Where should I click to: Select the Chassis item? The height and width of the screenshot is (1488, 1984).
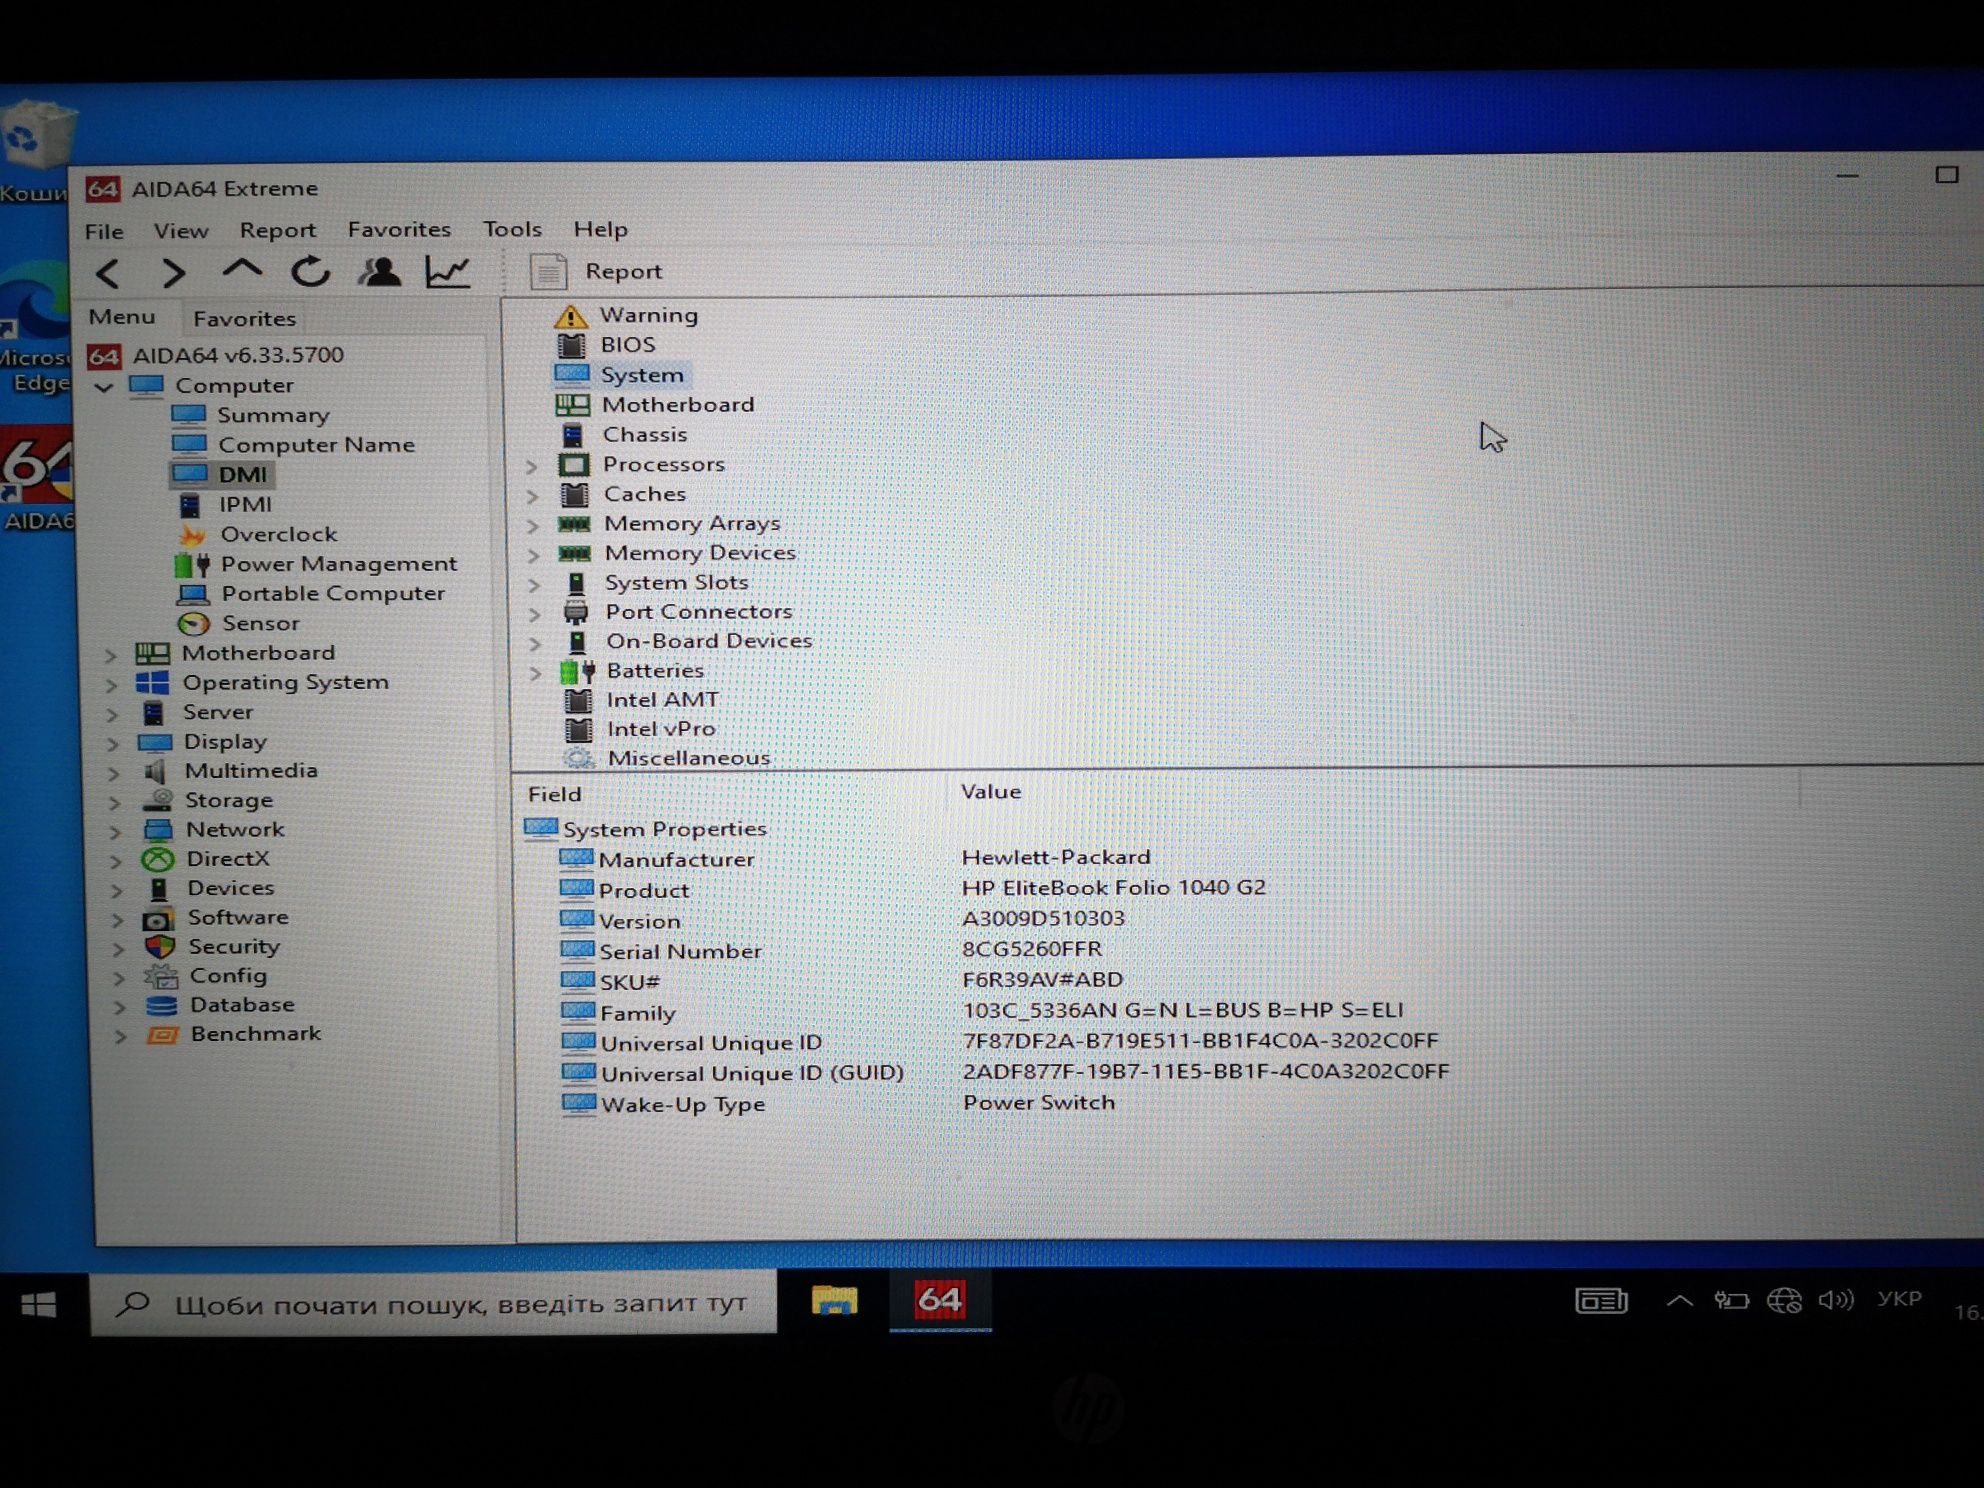click(x=644, y=435)
